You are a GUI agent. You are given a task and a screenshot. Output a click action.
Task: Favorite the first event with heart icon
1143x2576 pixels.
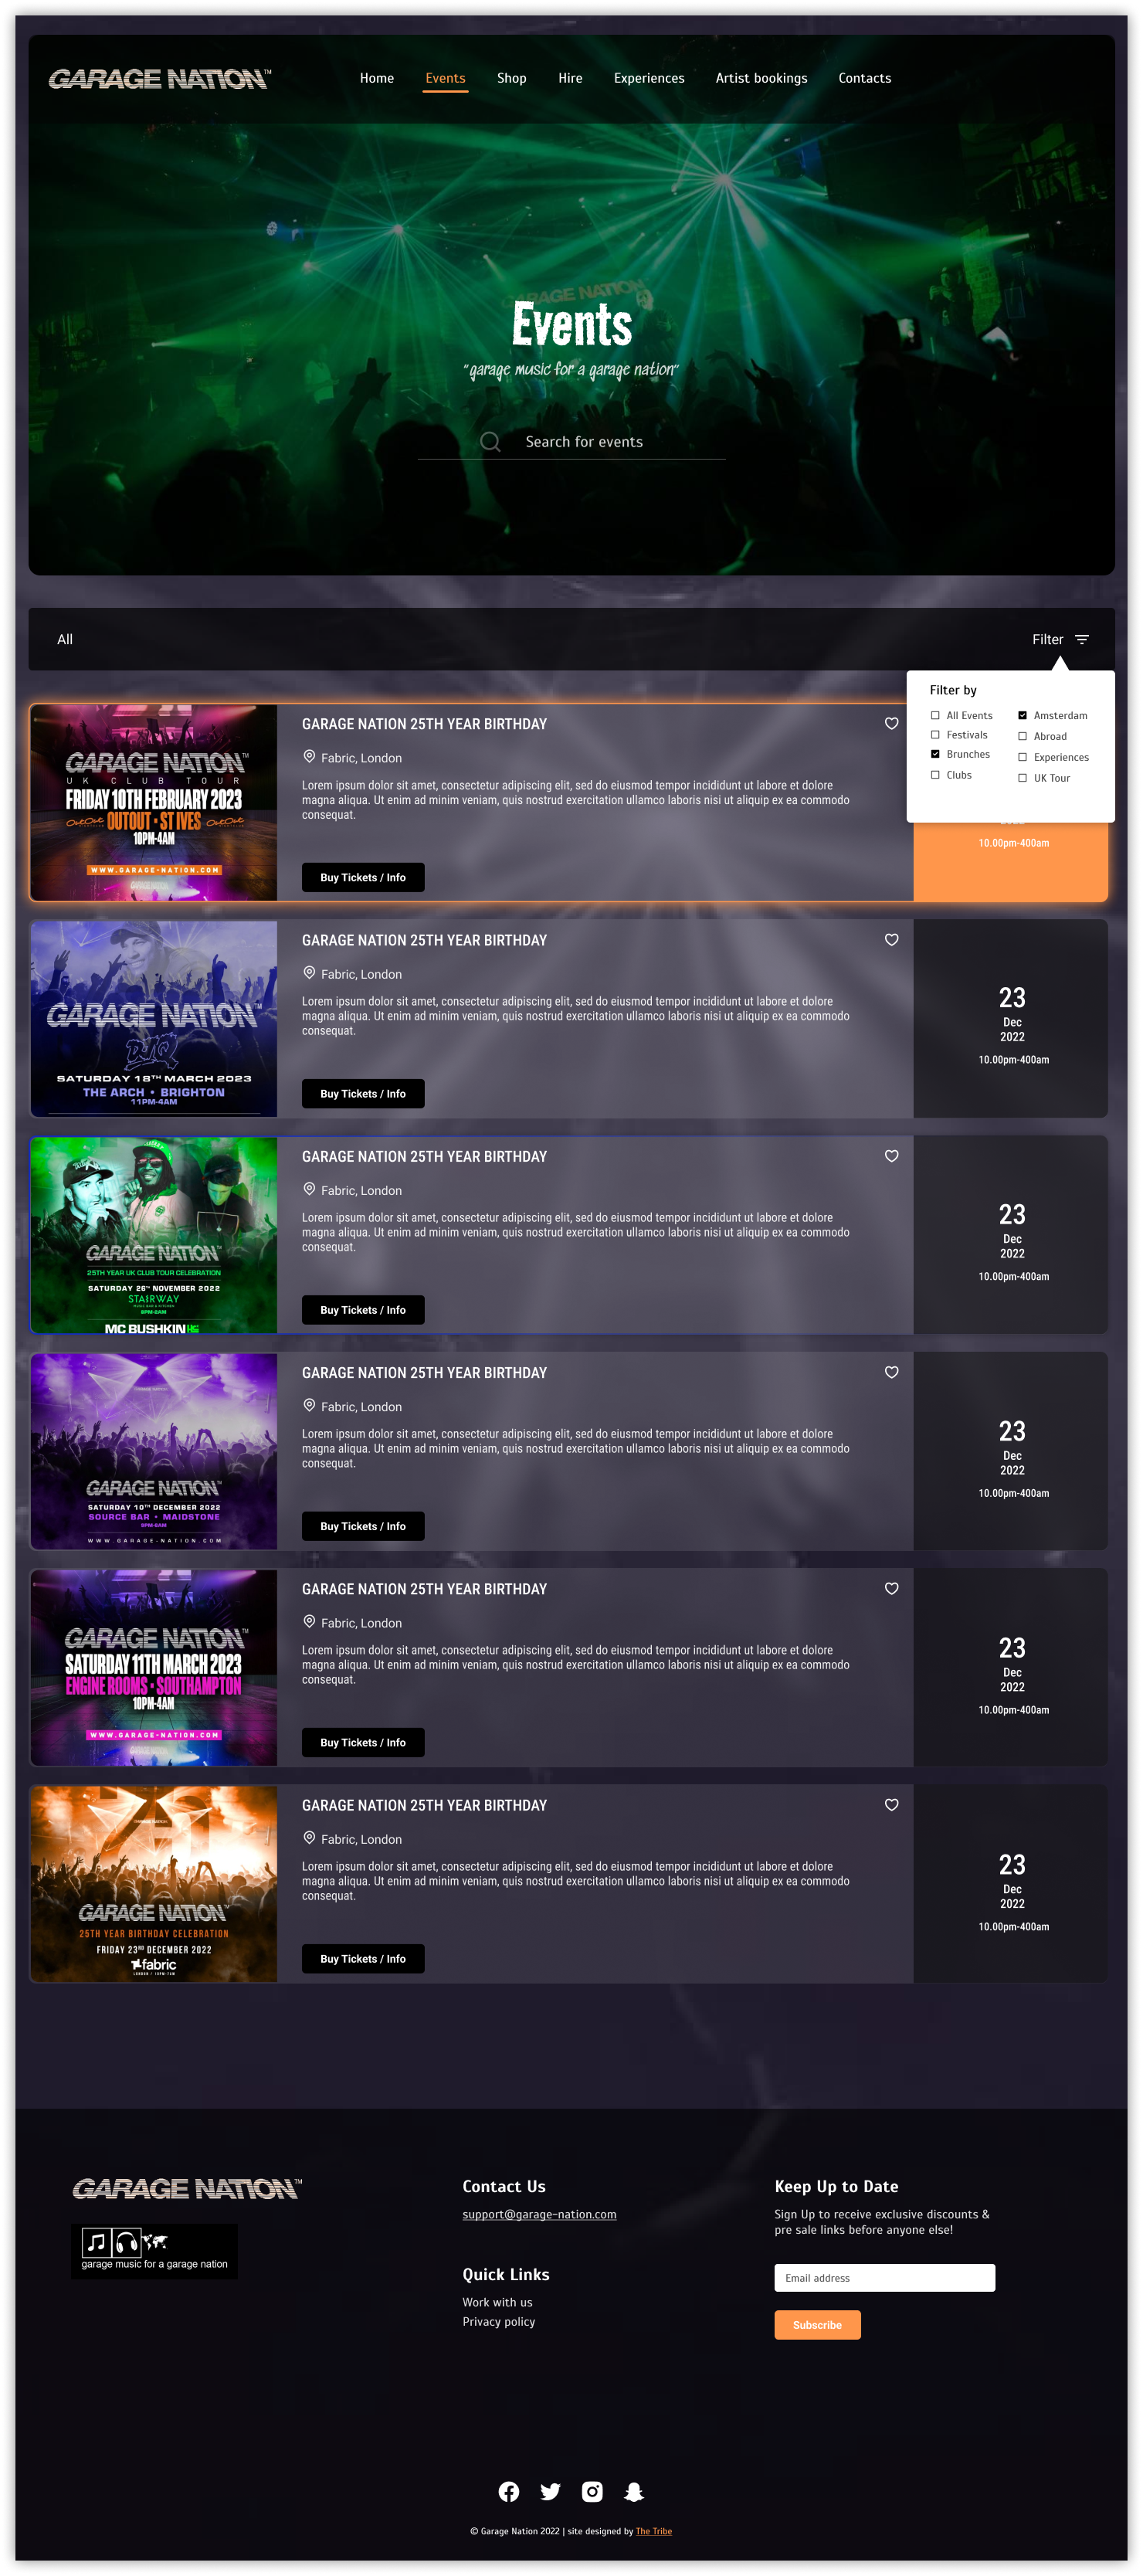coord(891,723)
